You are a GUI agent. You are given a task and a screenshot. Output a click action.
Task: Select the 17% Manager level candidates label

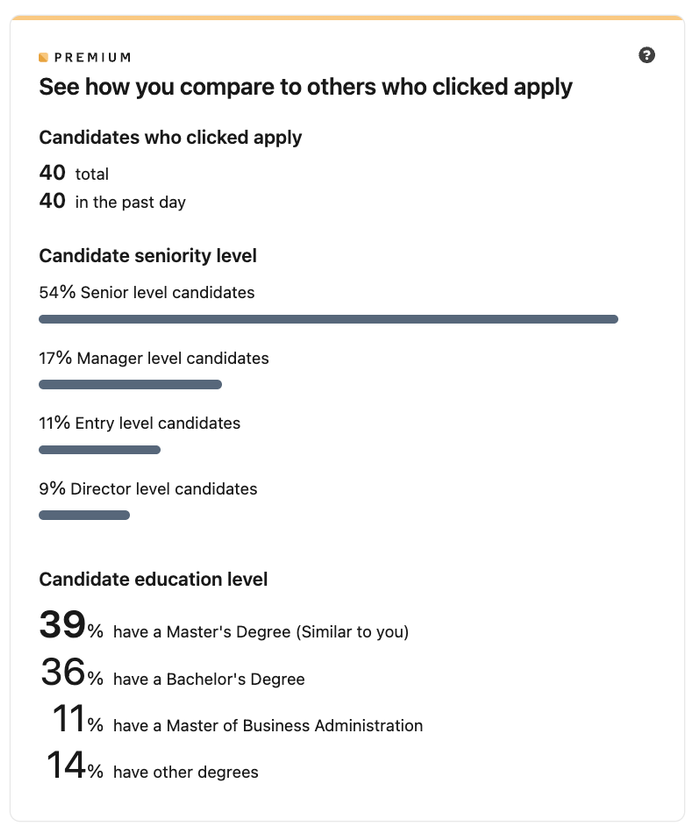click(153, 358)
